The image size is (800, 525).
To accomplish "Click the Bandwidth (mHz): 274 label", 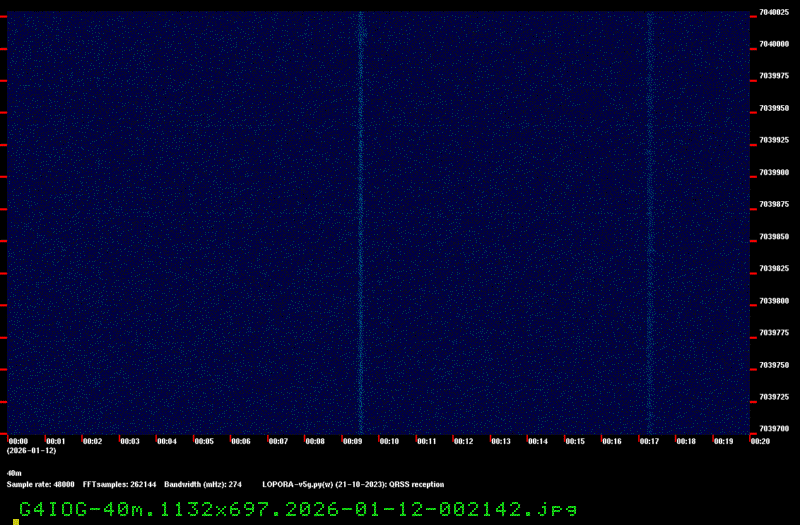I will [203, 484].
